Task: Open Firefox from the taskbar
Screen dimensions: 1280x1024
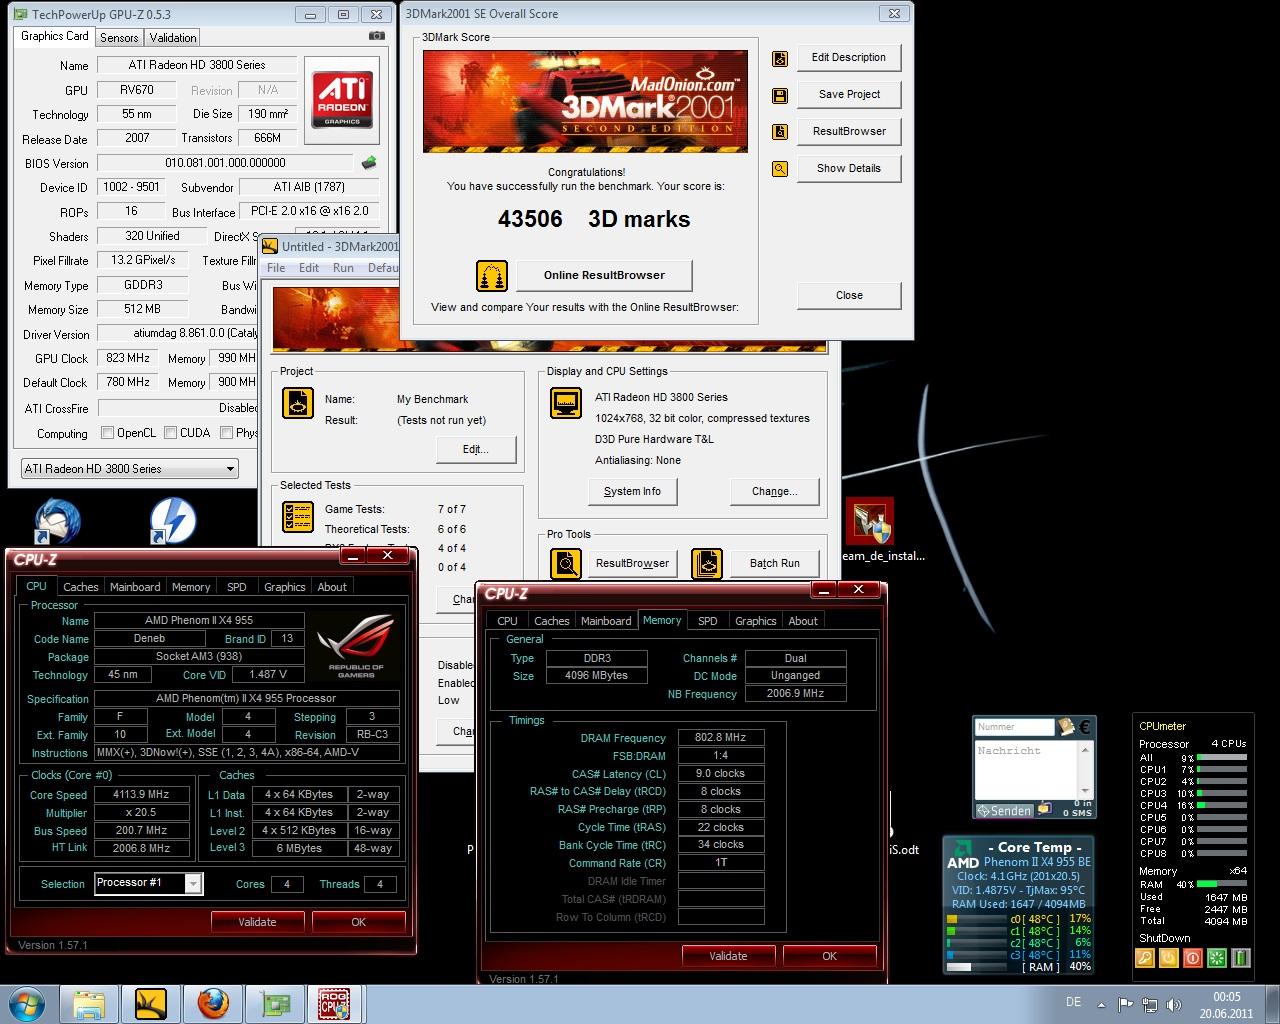Action: point(212,1003)
